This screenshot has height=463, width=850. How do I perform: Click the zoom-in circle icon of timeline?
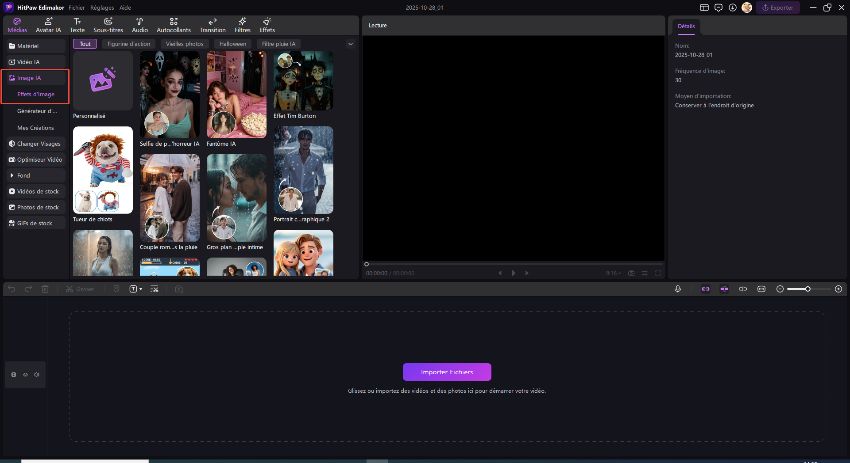pyautogui.click(x=838, y=289)
